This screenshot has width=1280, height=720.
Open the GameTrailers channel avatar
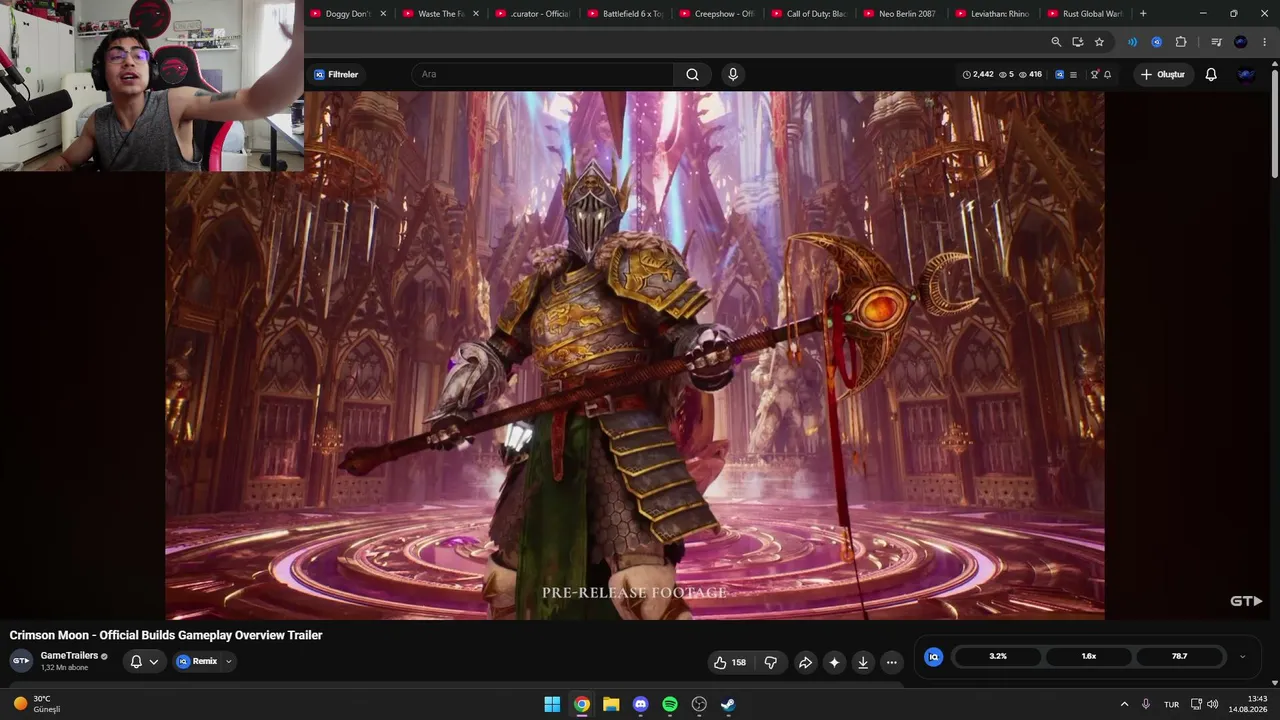point(21,661)
